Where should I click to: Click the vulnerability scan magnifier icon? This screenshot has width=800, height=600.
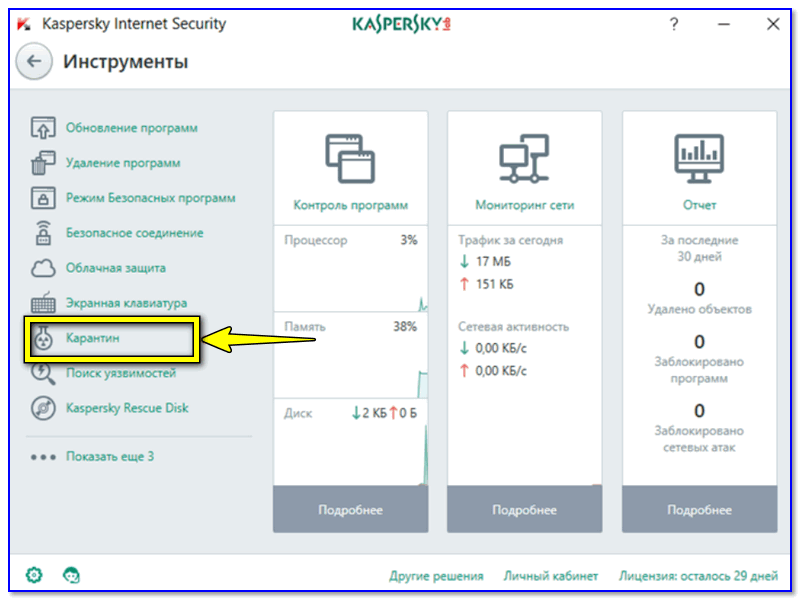[x=43, y=373]
